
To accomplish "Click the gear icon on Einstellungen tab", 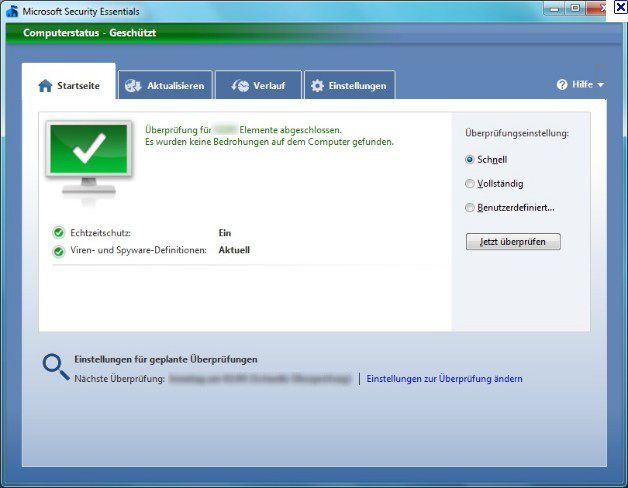I will click(x=318, y=86).
